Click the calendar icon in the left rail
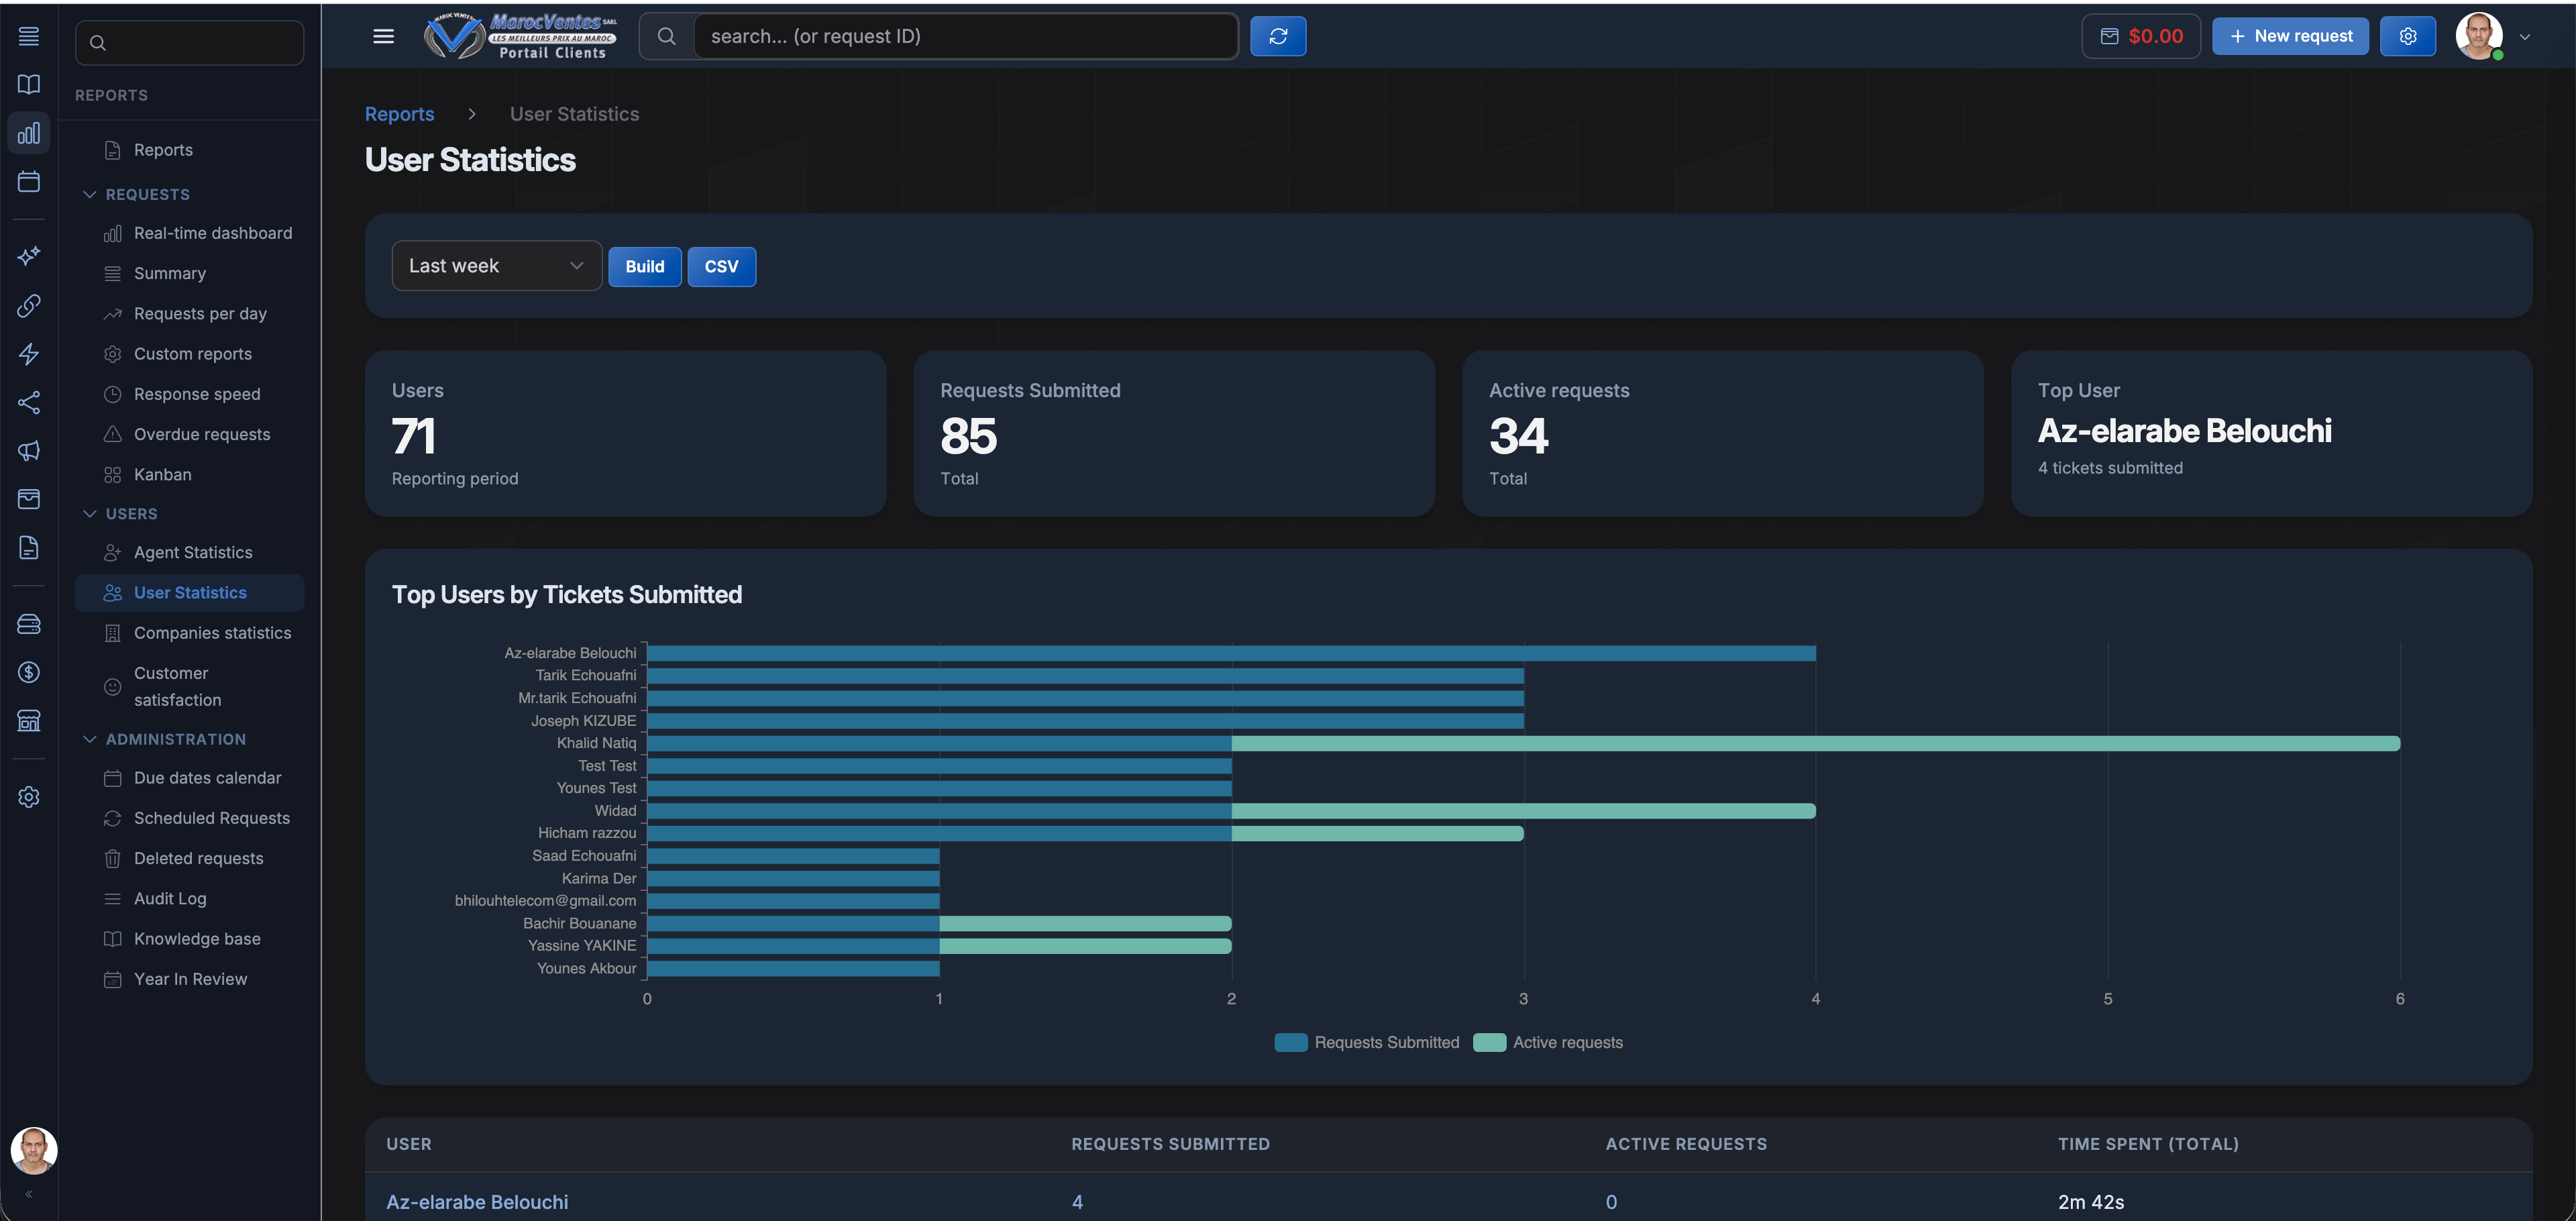Viewport: 2576px width, 1221px height. pyautogui.click(x=28, y=181)
